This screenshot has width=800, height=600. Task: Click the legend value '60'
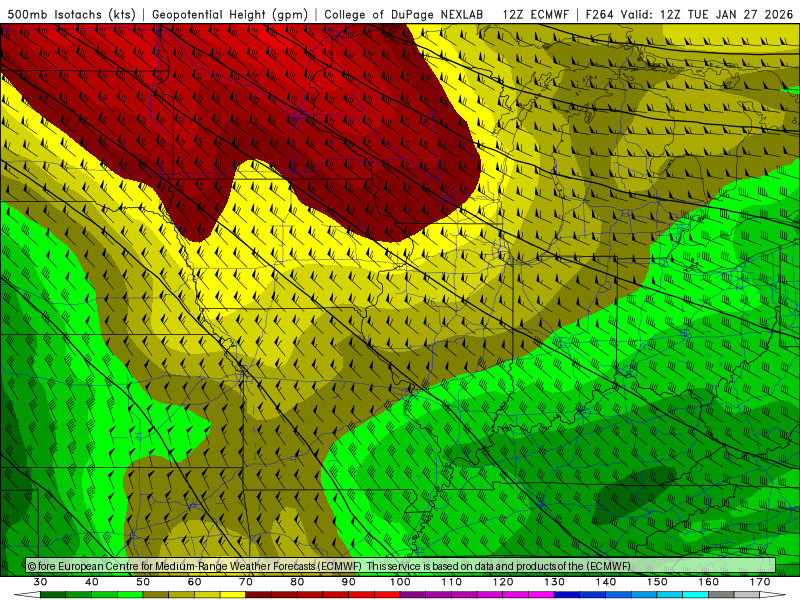click(x=194, y=582)
